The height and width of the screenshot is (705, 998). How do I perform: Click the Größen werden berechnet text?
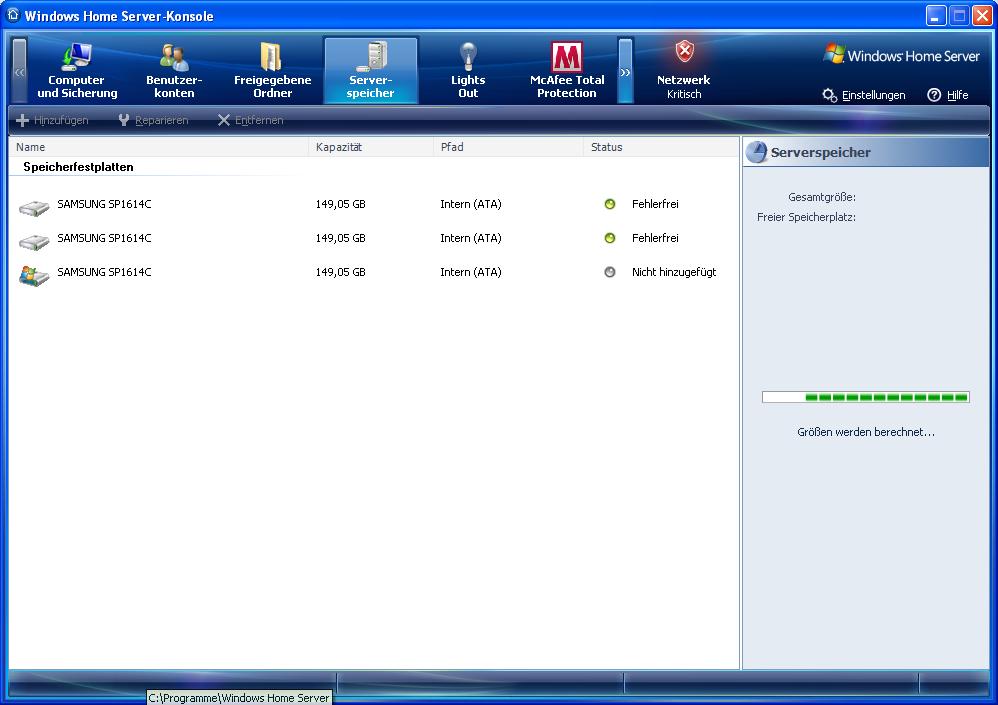[x=866, y=432]
